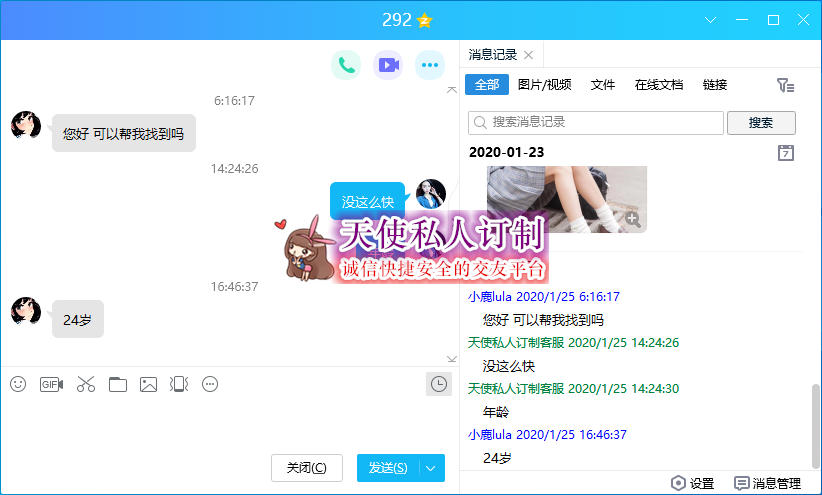Click the scissors screenshot tool

point(85,384)
